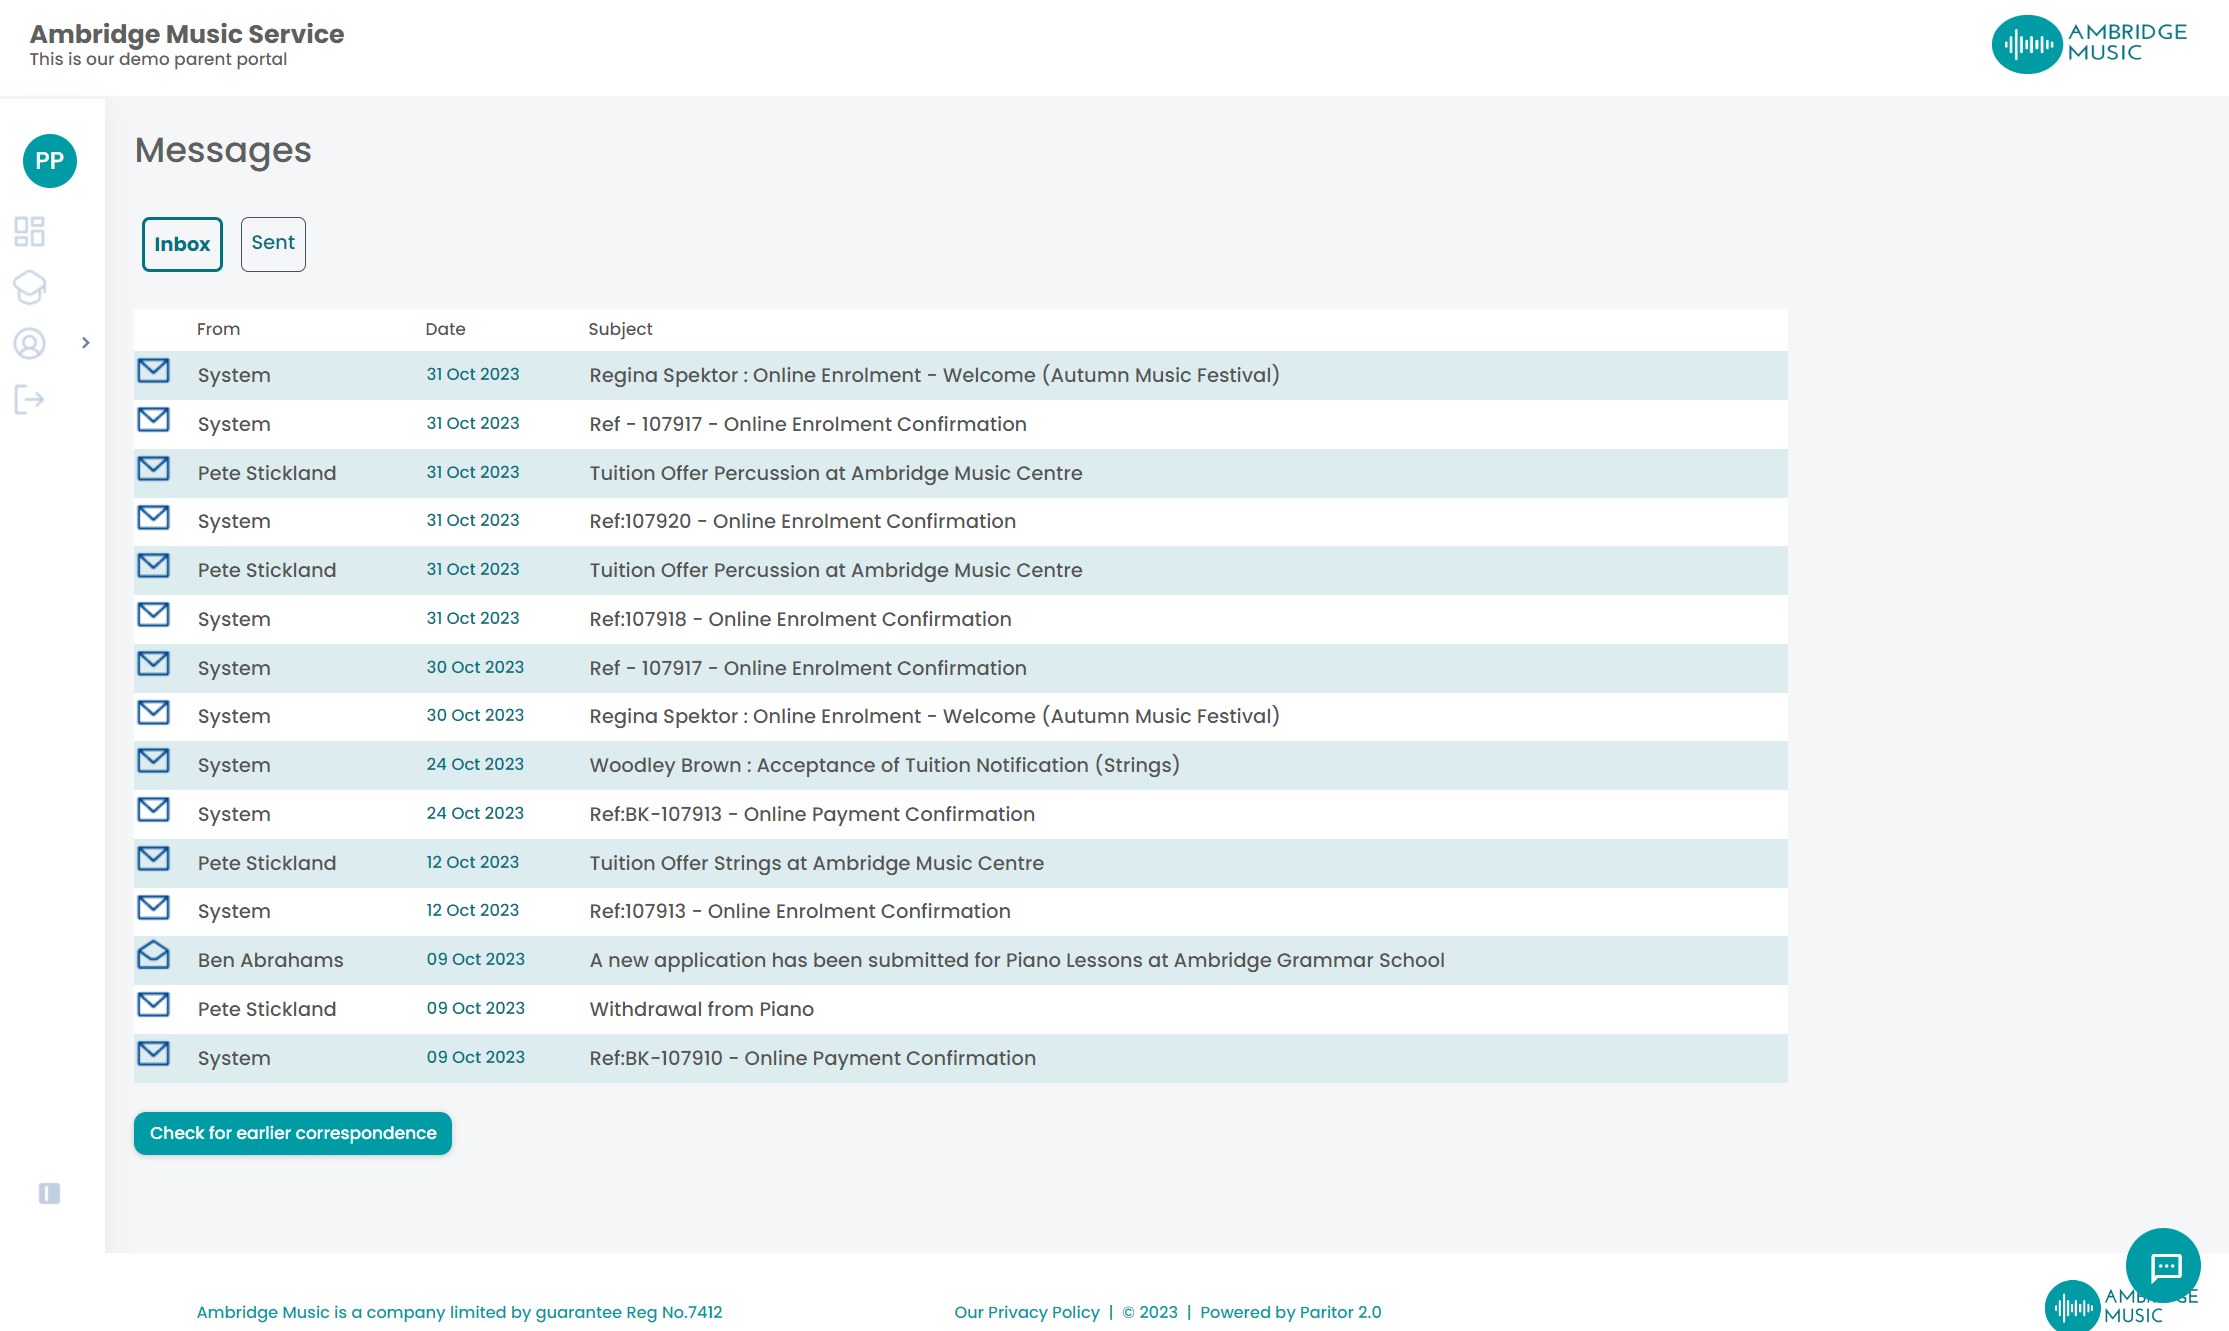Open 'Ref:BK-107913 - Online Payment Confirmation' subject
This screenshot has height=1331, width=2229.
(x=812, y=814)
